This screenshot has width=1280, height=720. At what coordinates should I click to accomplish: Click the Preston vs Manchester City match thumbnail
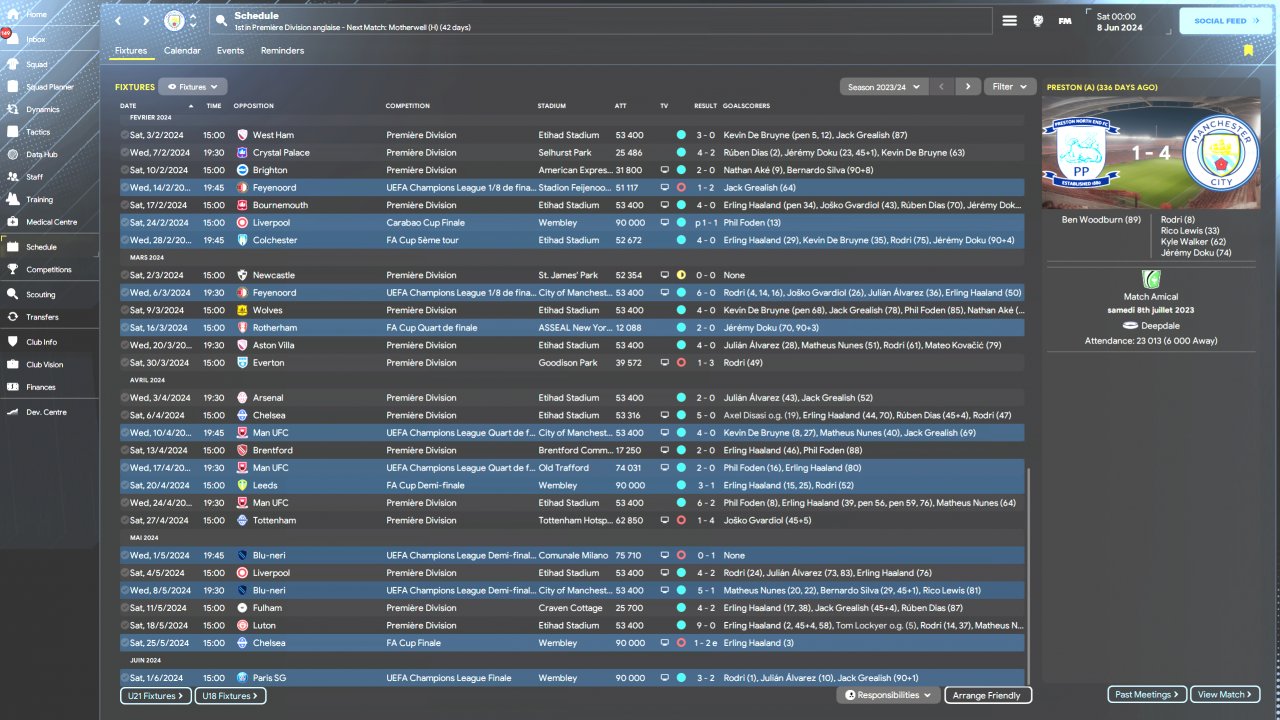click(1150, 153)
